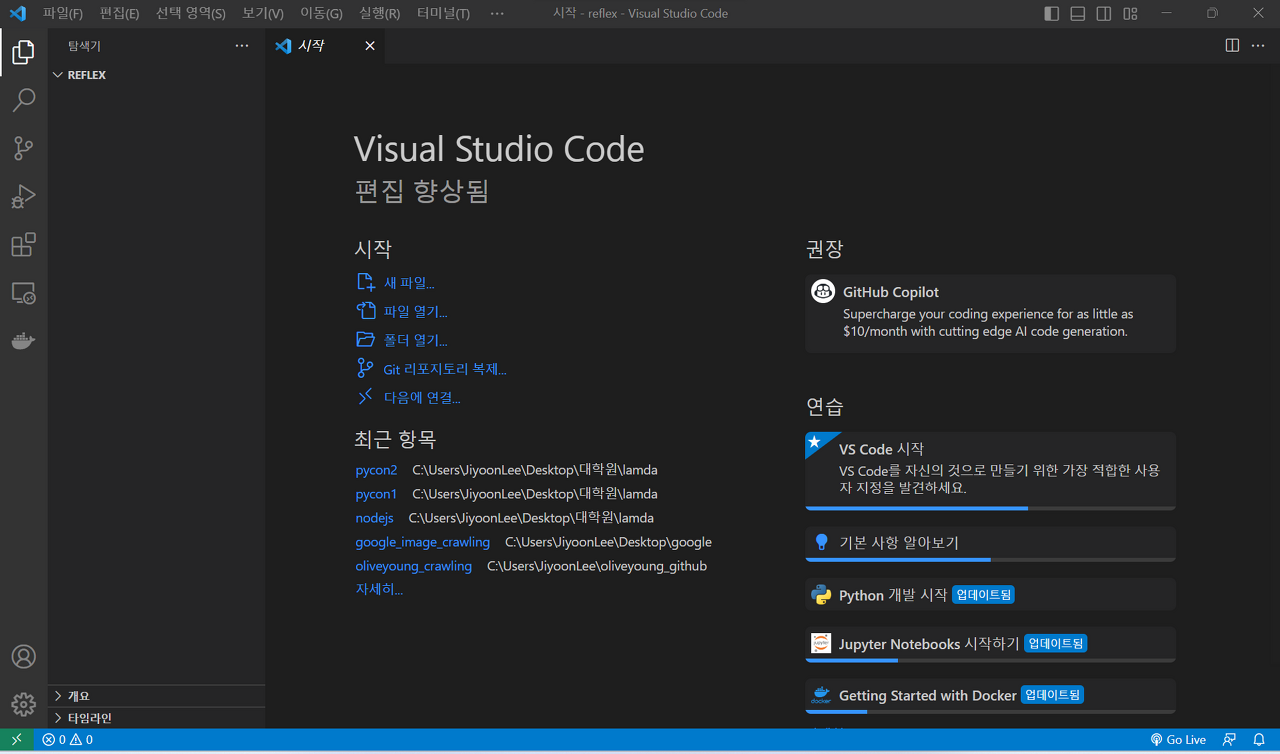
Task: Open the Docker view in activity bar
Action: click(23, 341)
